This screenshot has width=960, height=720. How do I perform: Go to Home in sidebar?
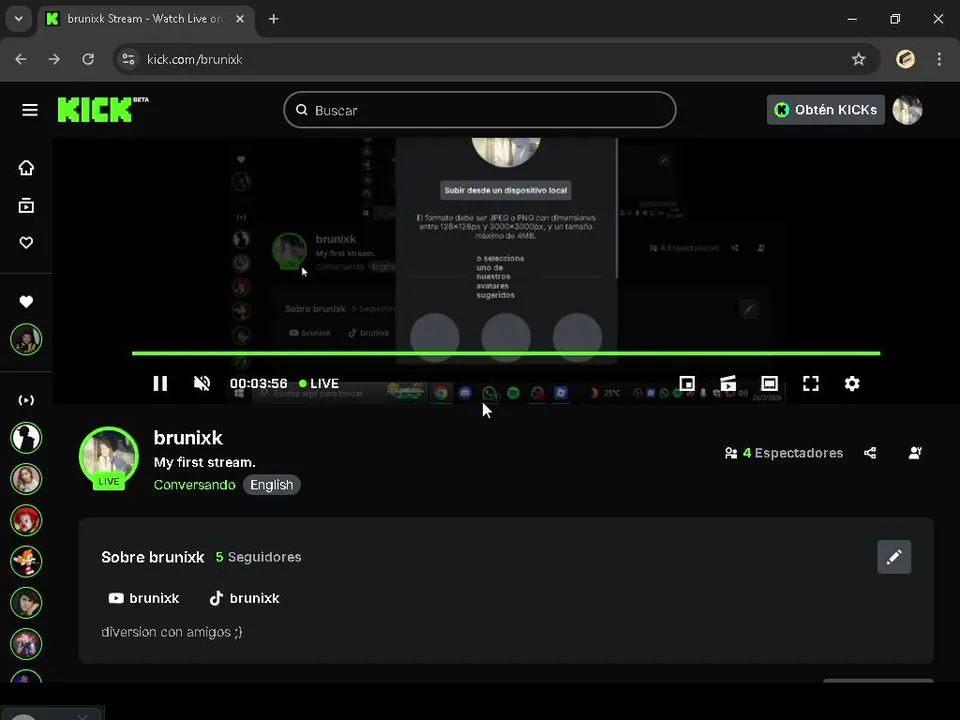click(26, 168)
